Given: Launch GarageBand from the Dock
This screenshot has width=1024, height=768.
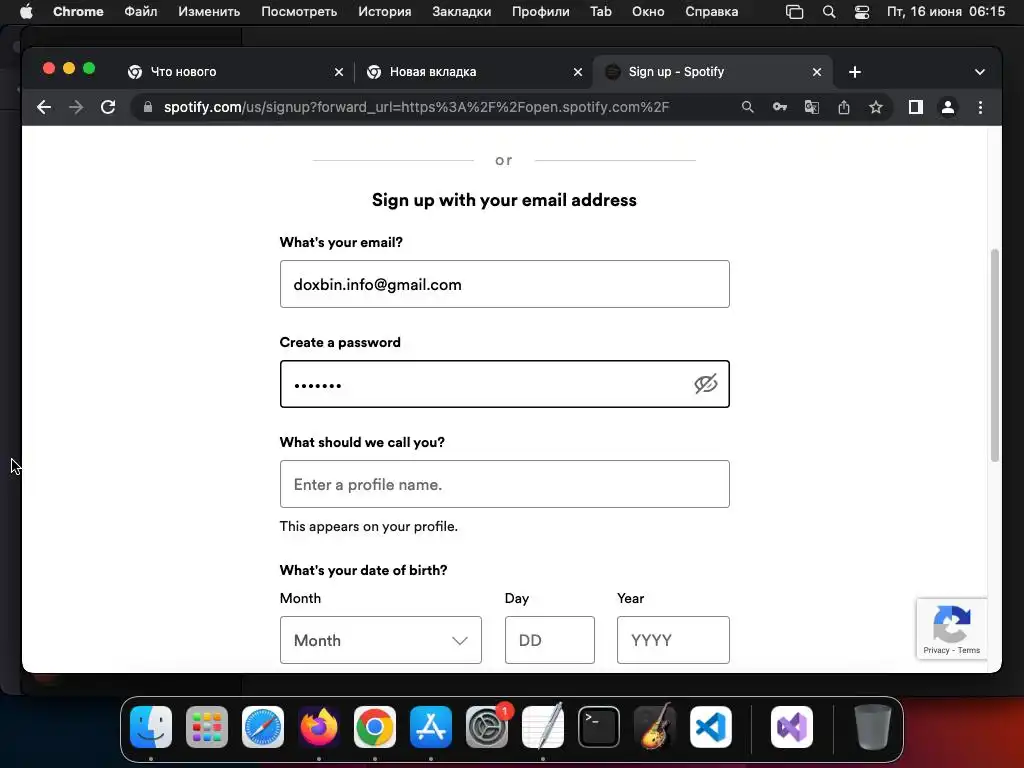Looking at the screenshot, I should (655, 727).
